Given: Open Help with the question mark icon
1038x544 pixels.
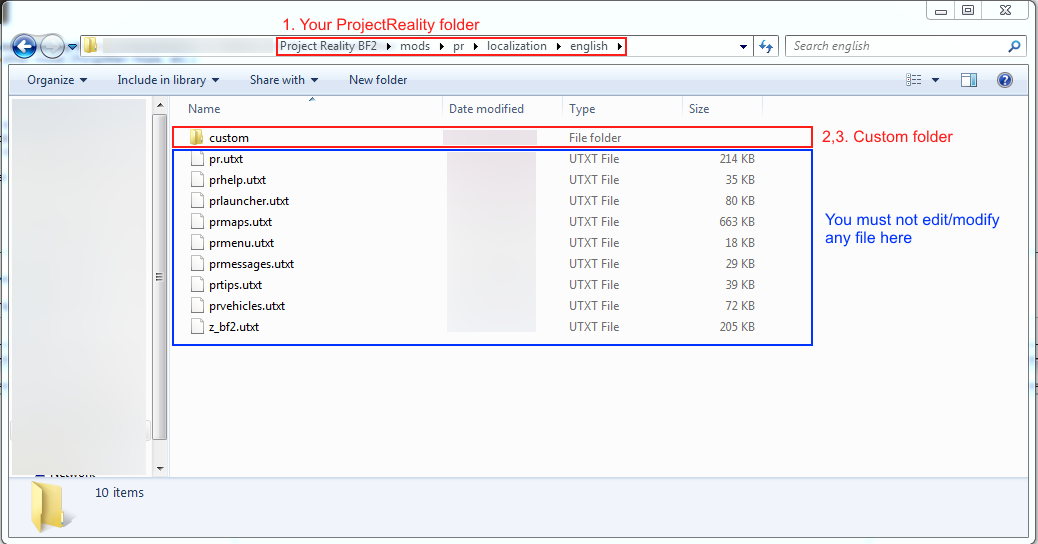Looking at the screenshot, I should (x=1005, y=80).
